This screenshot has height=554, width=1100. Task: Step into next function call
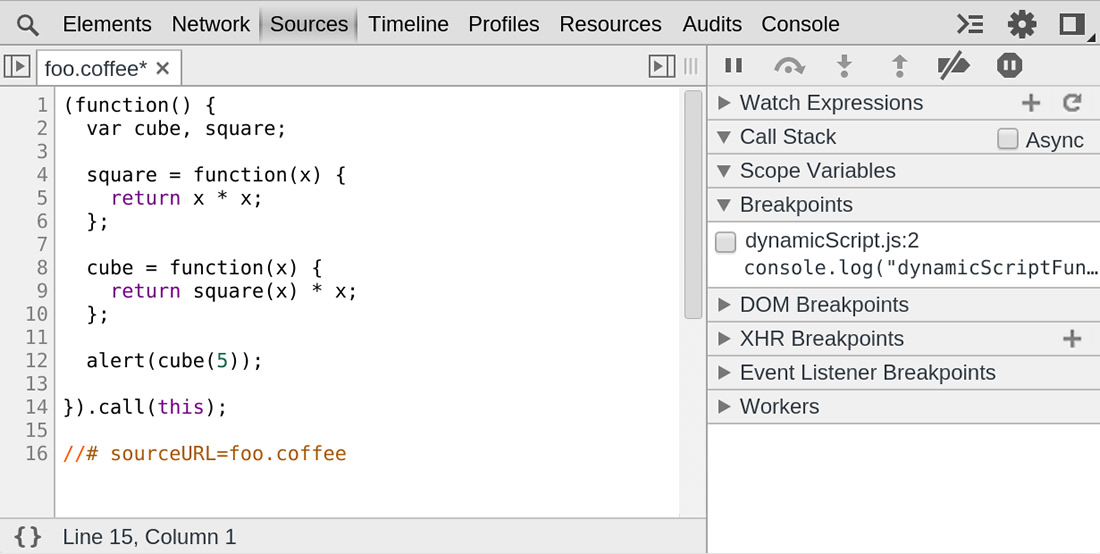[845, 66]
